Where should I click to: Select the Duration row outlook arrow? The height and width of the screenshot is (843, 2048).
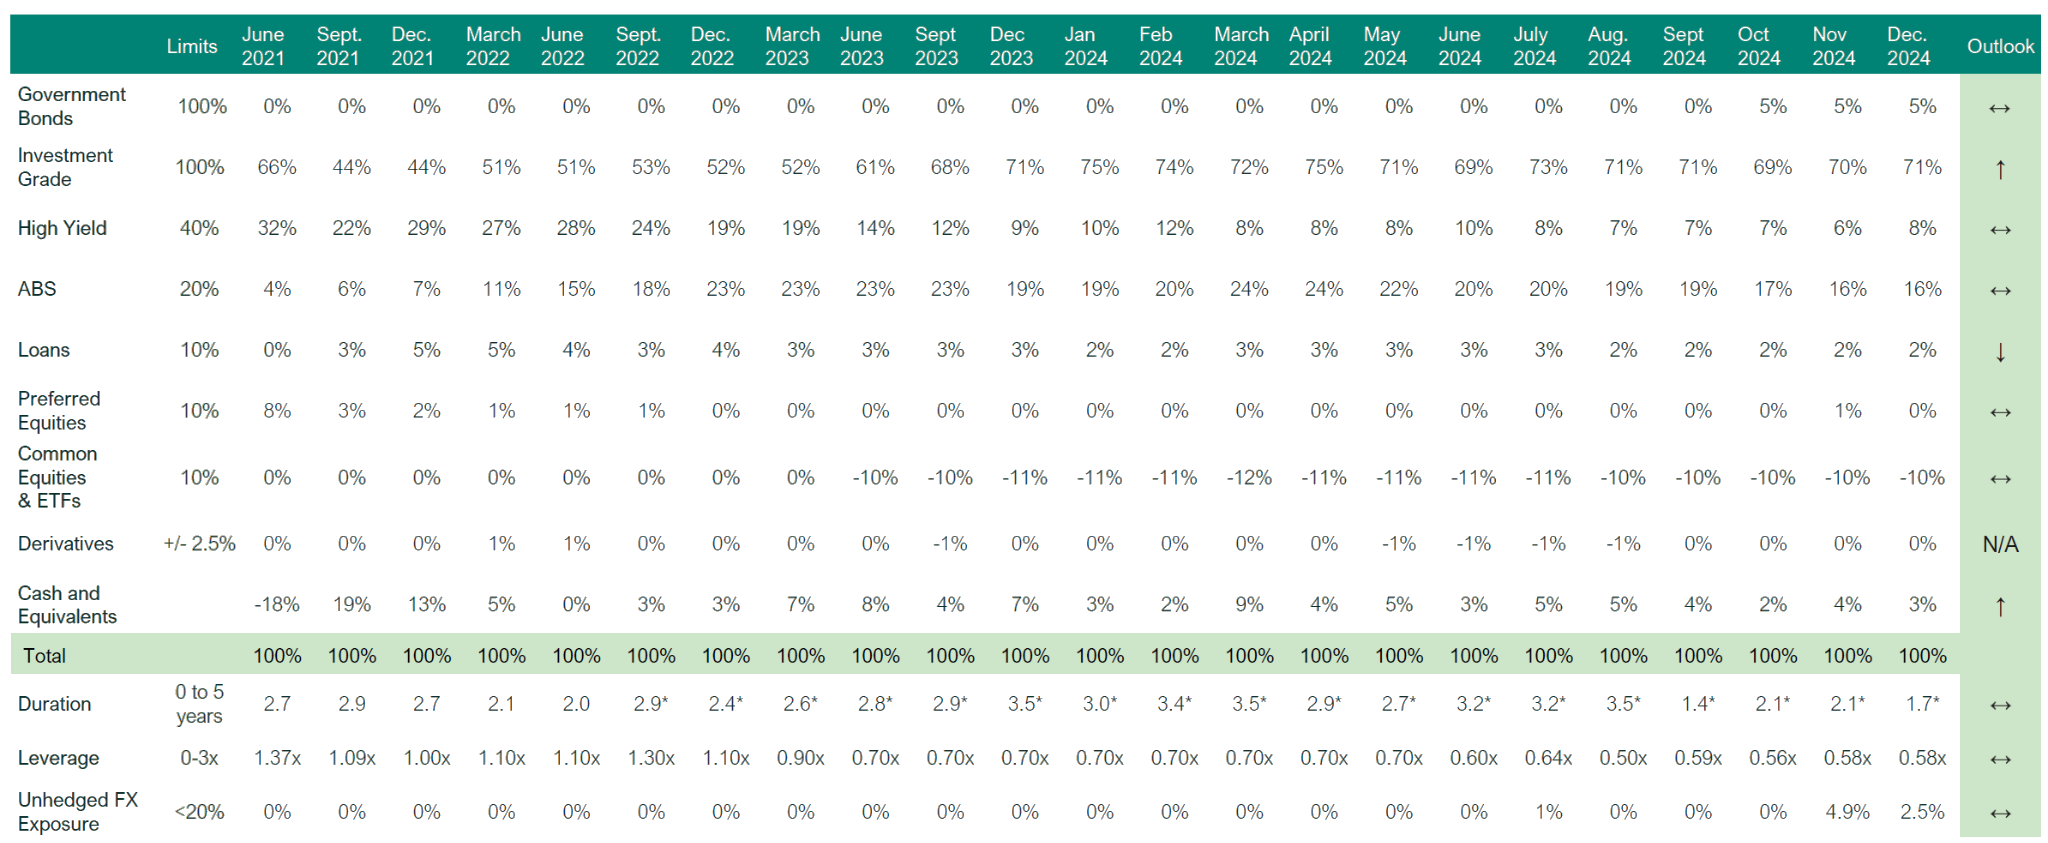[2000, 705]
